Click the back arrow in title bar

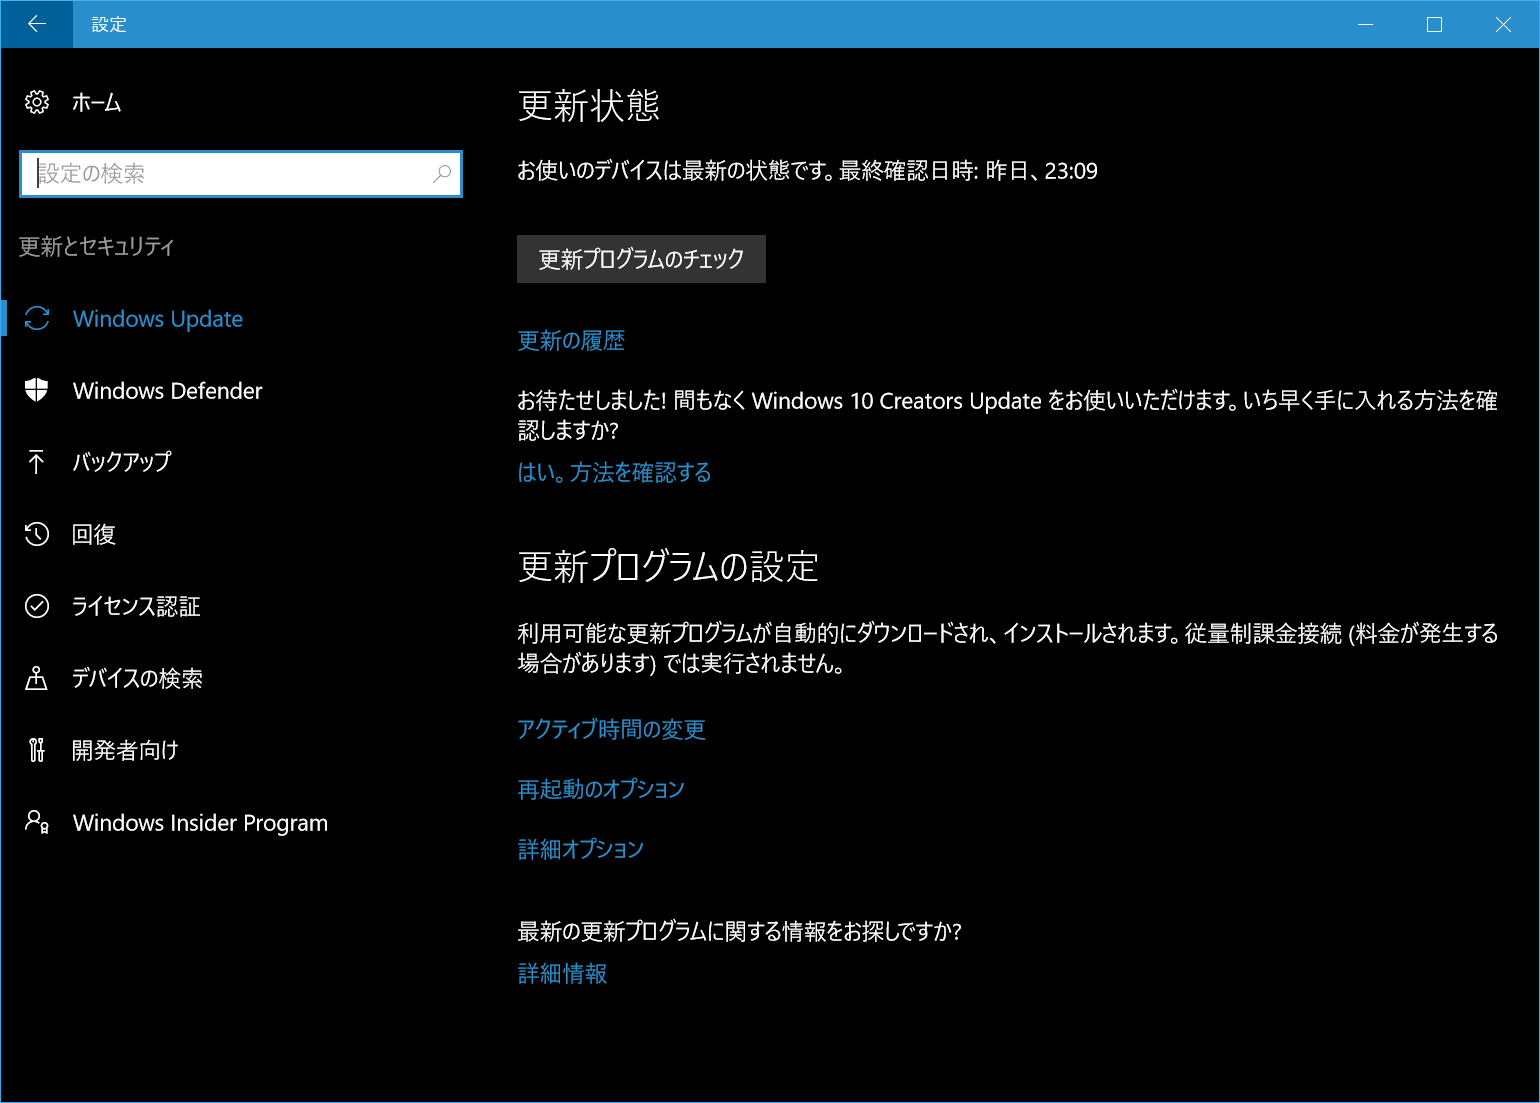(37, 24)
